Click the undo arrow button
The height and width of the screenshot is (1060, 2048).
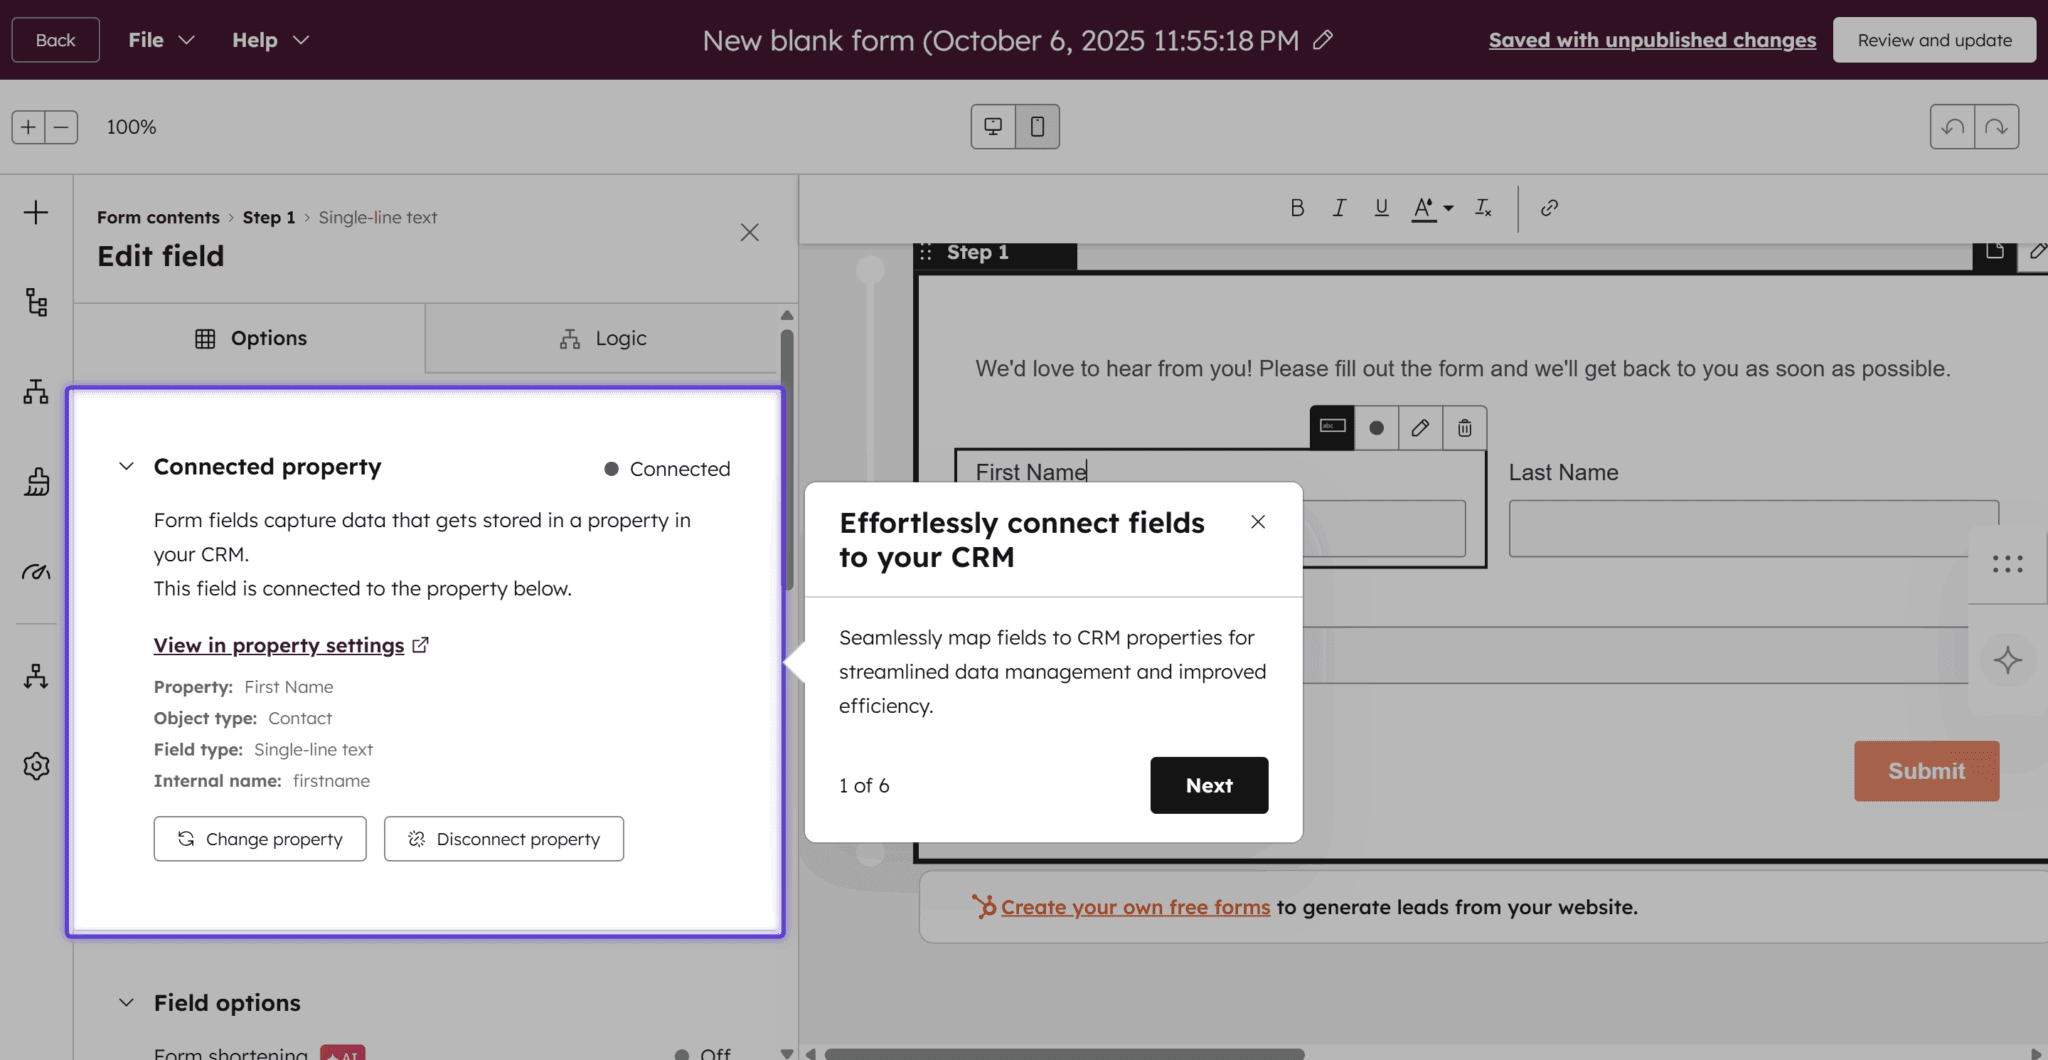[1952, 127]
